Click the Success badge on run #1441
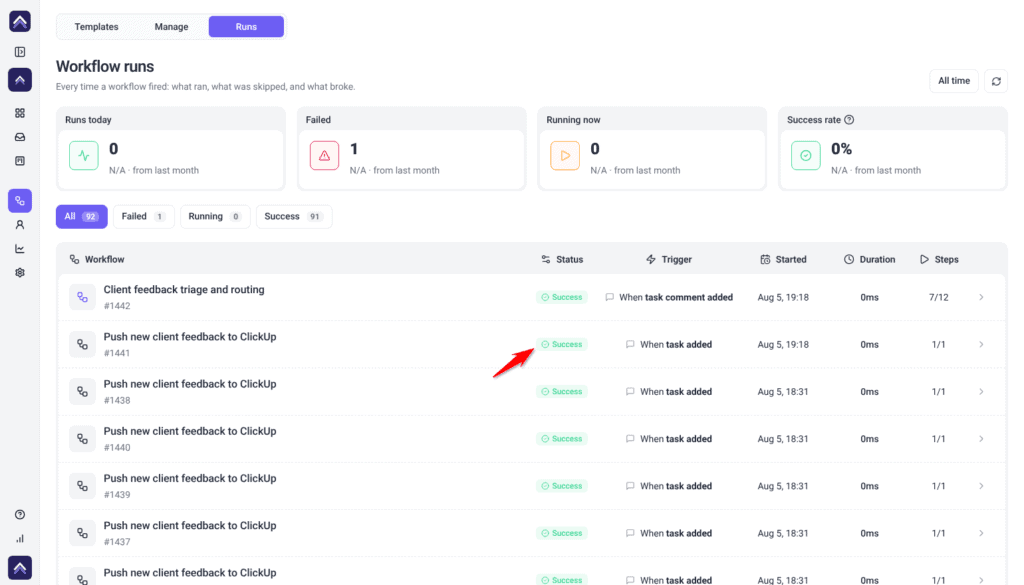Screen dimensions: 1024x585 [x=562, y=344]
